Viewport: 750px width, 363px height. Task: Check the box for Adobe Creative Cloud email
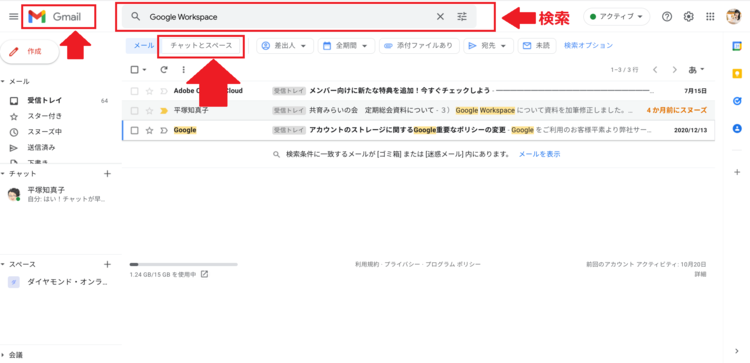134,91
